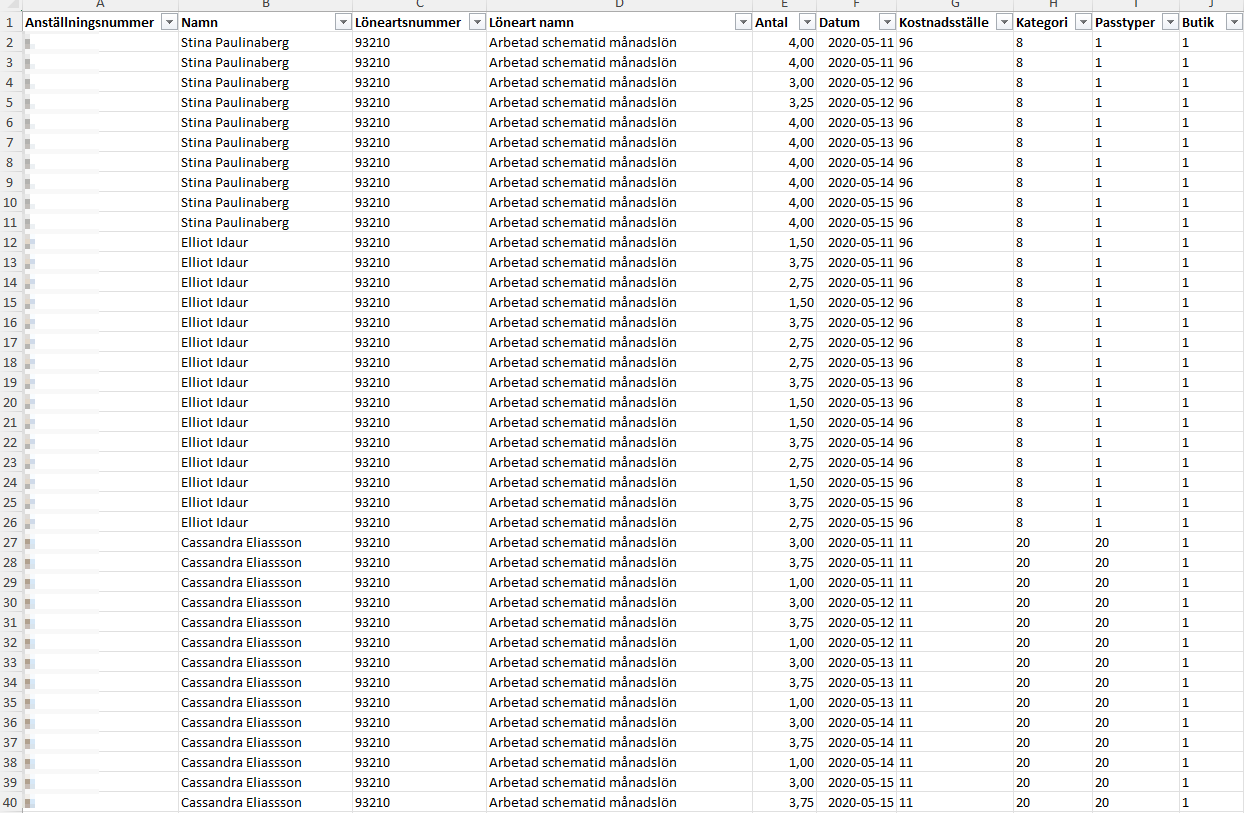Click 'Cassandra Eliassson' name cell in row 27
Screen dimensions: 1244x813
click(x=265, y=542)
